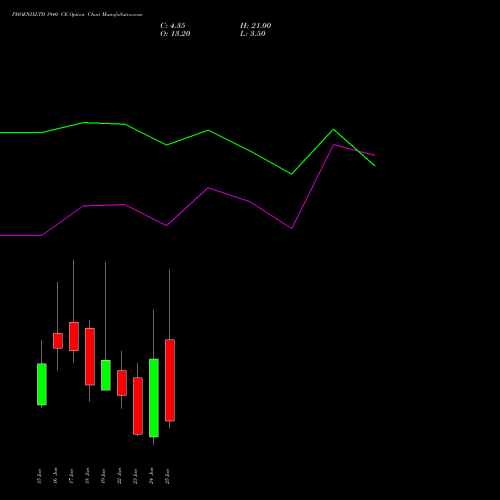Viewport: 500px width, 500px height.
Task: Click the x-axis date label for day 24
Action: pyautogui.click(x=151, y=476)
